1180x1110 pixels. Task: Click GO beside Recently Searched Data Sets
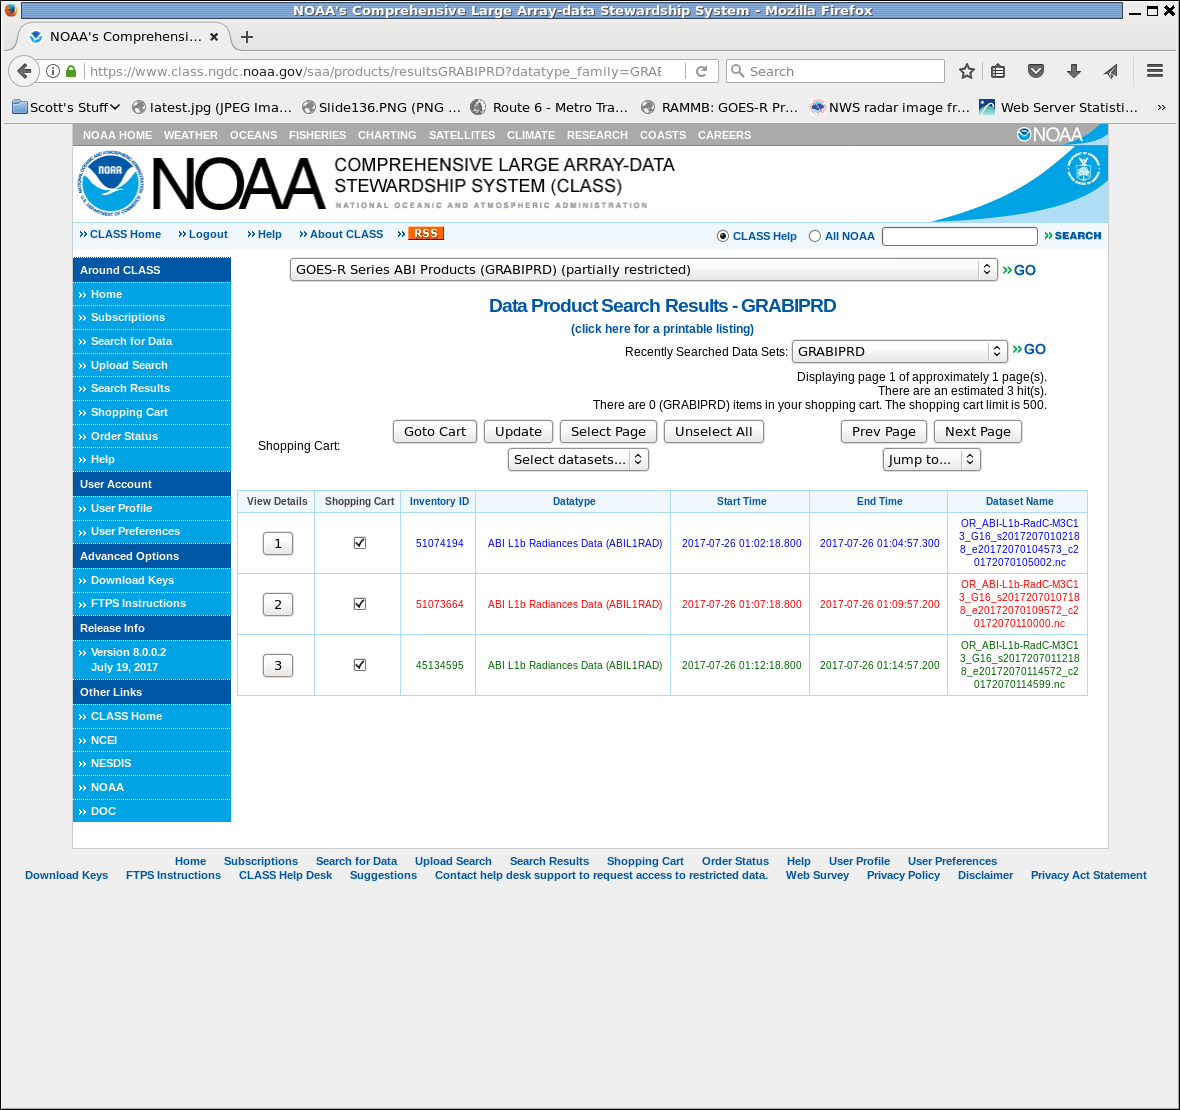(1029, 349)
